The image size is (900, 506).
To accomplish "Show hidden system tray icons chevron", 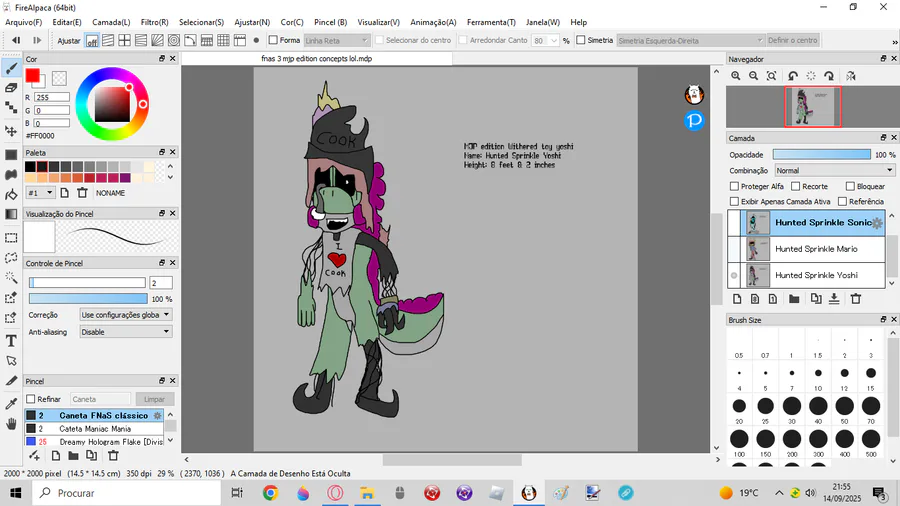I will 779,493.
